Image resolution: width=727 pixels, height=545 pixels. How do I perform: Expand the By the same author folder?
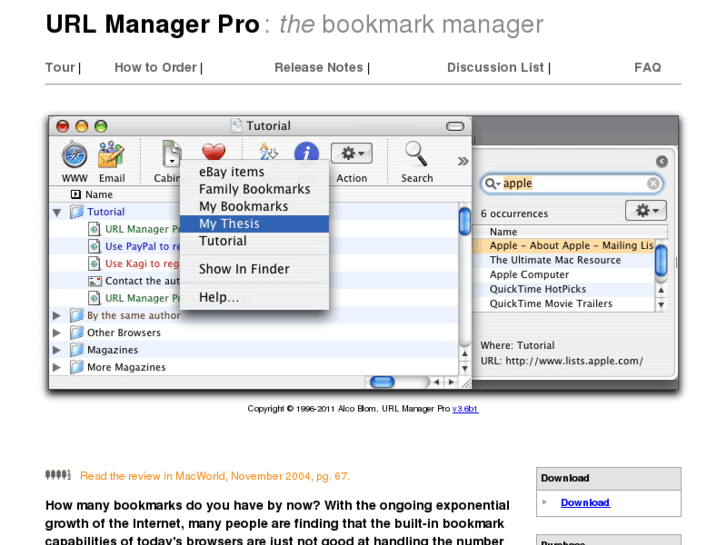coord(57,315)
